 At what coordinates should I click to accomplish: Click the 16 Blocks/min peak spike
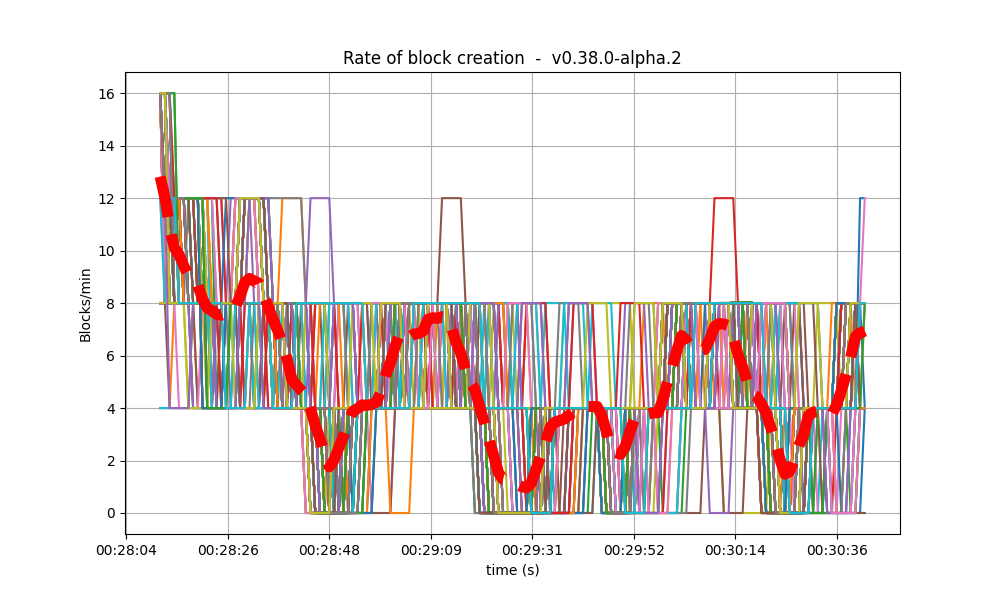pyautogui.click(x=167, y=92)
